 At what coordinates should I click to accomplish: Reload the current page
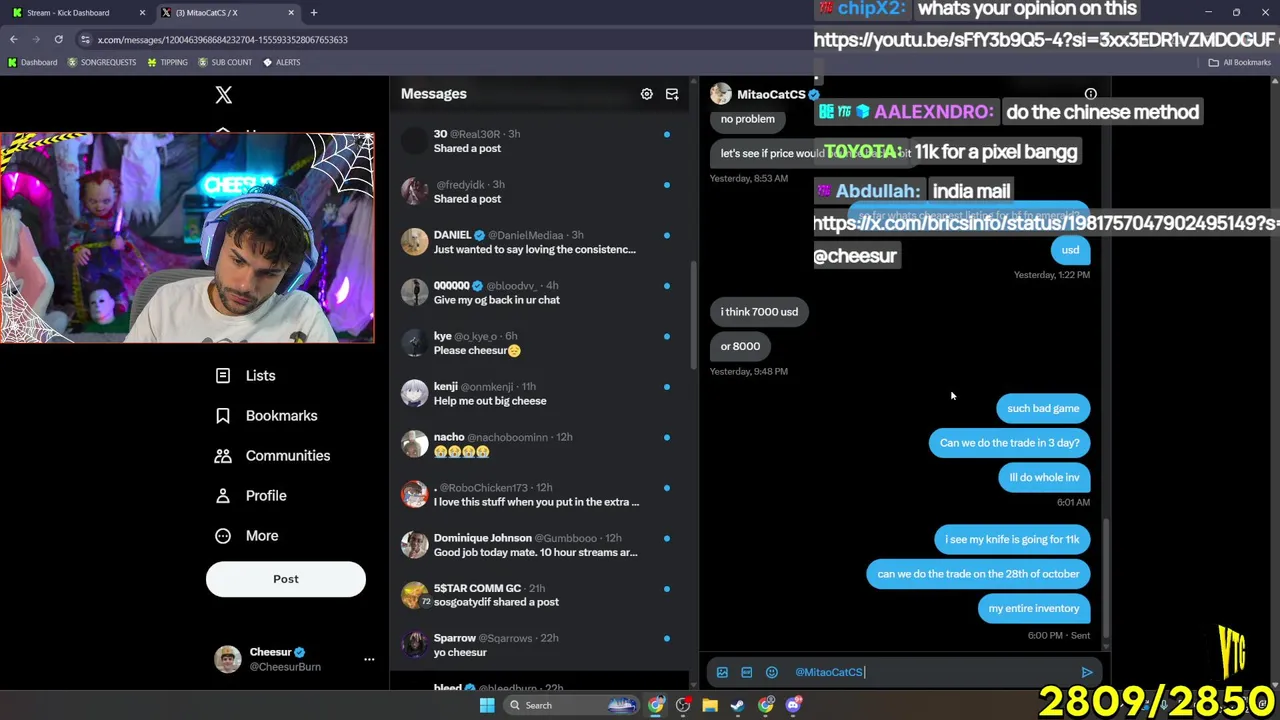pos(59,39)
